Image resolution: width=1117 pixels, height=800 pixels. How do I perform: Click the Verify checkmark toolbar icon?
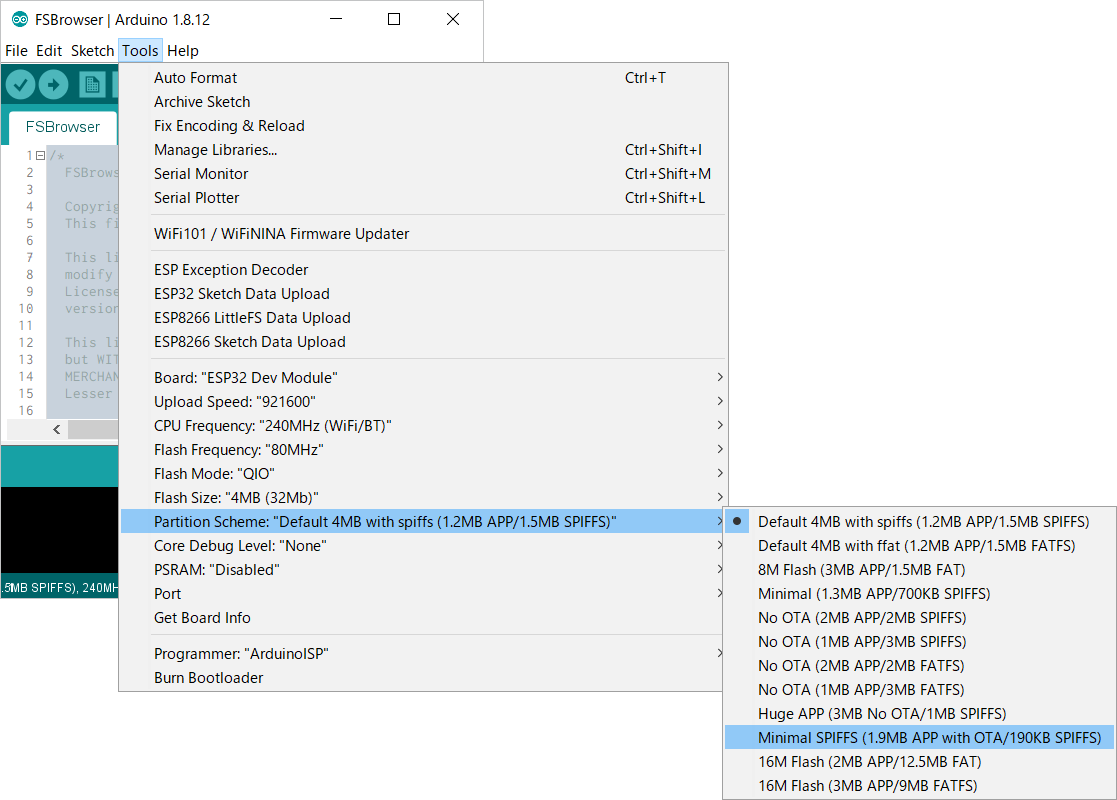tap(21, 85)
